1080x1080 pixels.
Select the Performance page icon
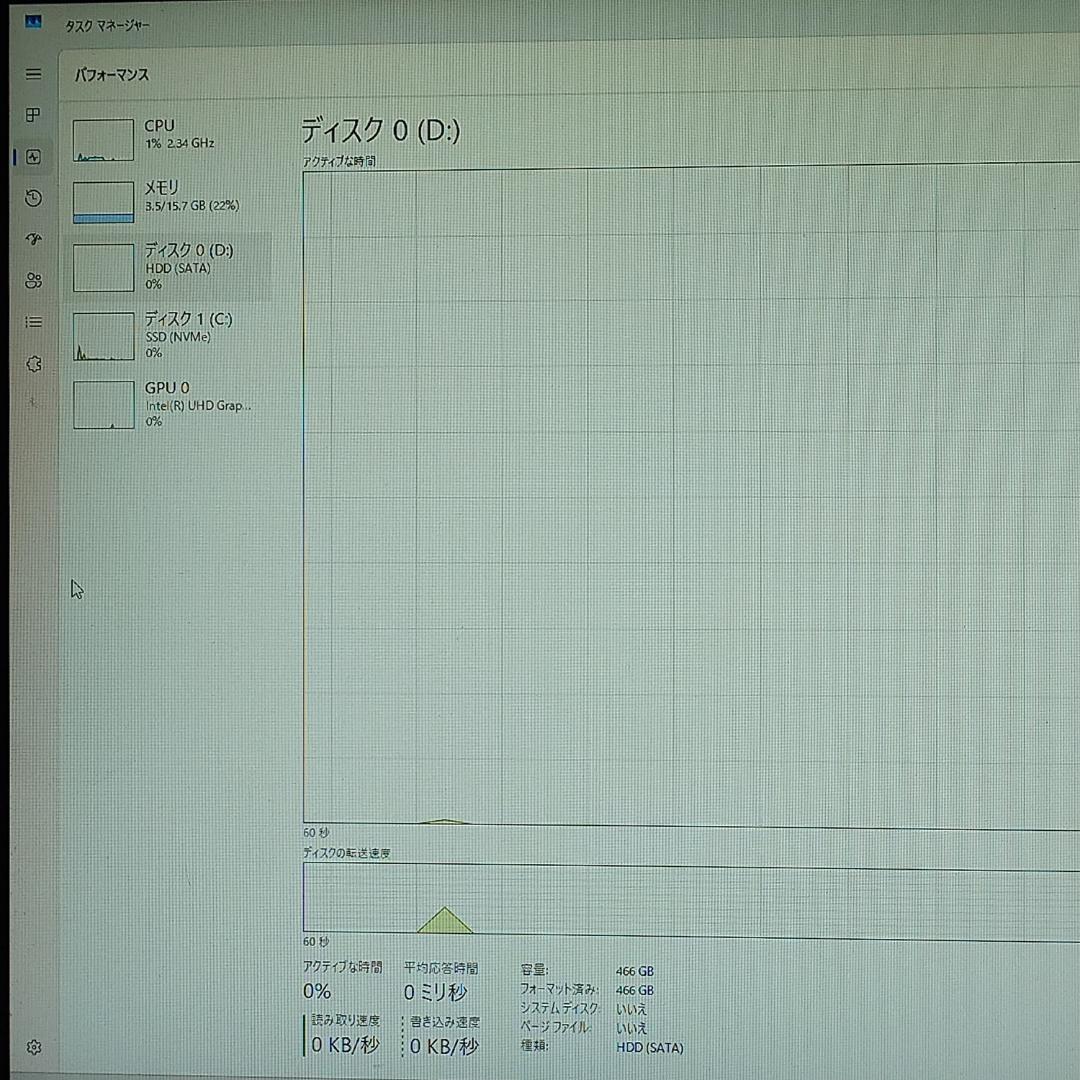pyautogui.click(x=33, y=157)
